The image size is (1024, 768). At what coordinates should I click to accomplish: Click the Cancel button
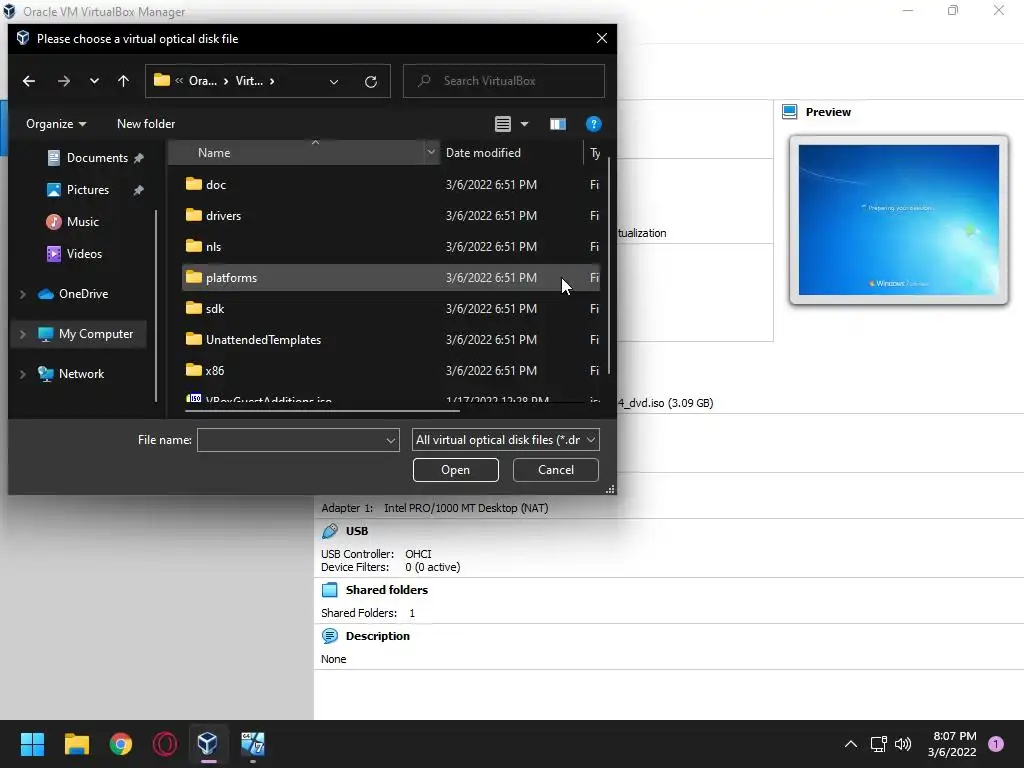coord(556,470)
